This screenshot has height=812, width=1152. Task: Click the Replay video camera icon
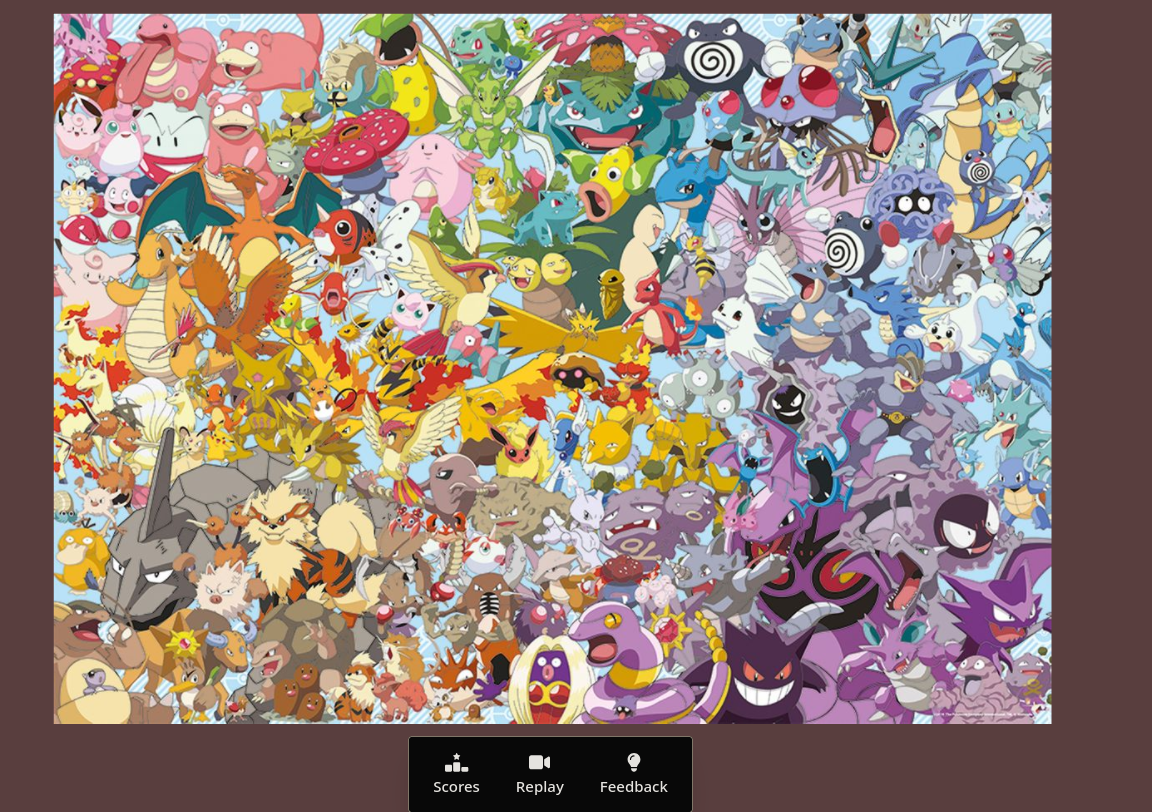click(x=539, y=763)
